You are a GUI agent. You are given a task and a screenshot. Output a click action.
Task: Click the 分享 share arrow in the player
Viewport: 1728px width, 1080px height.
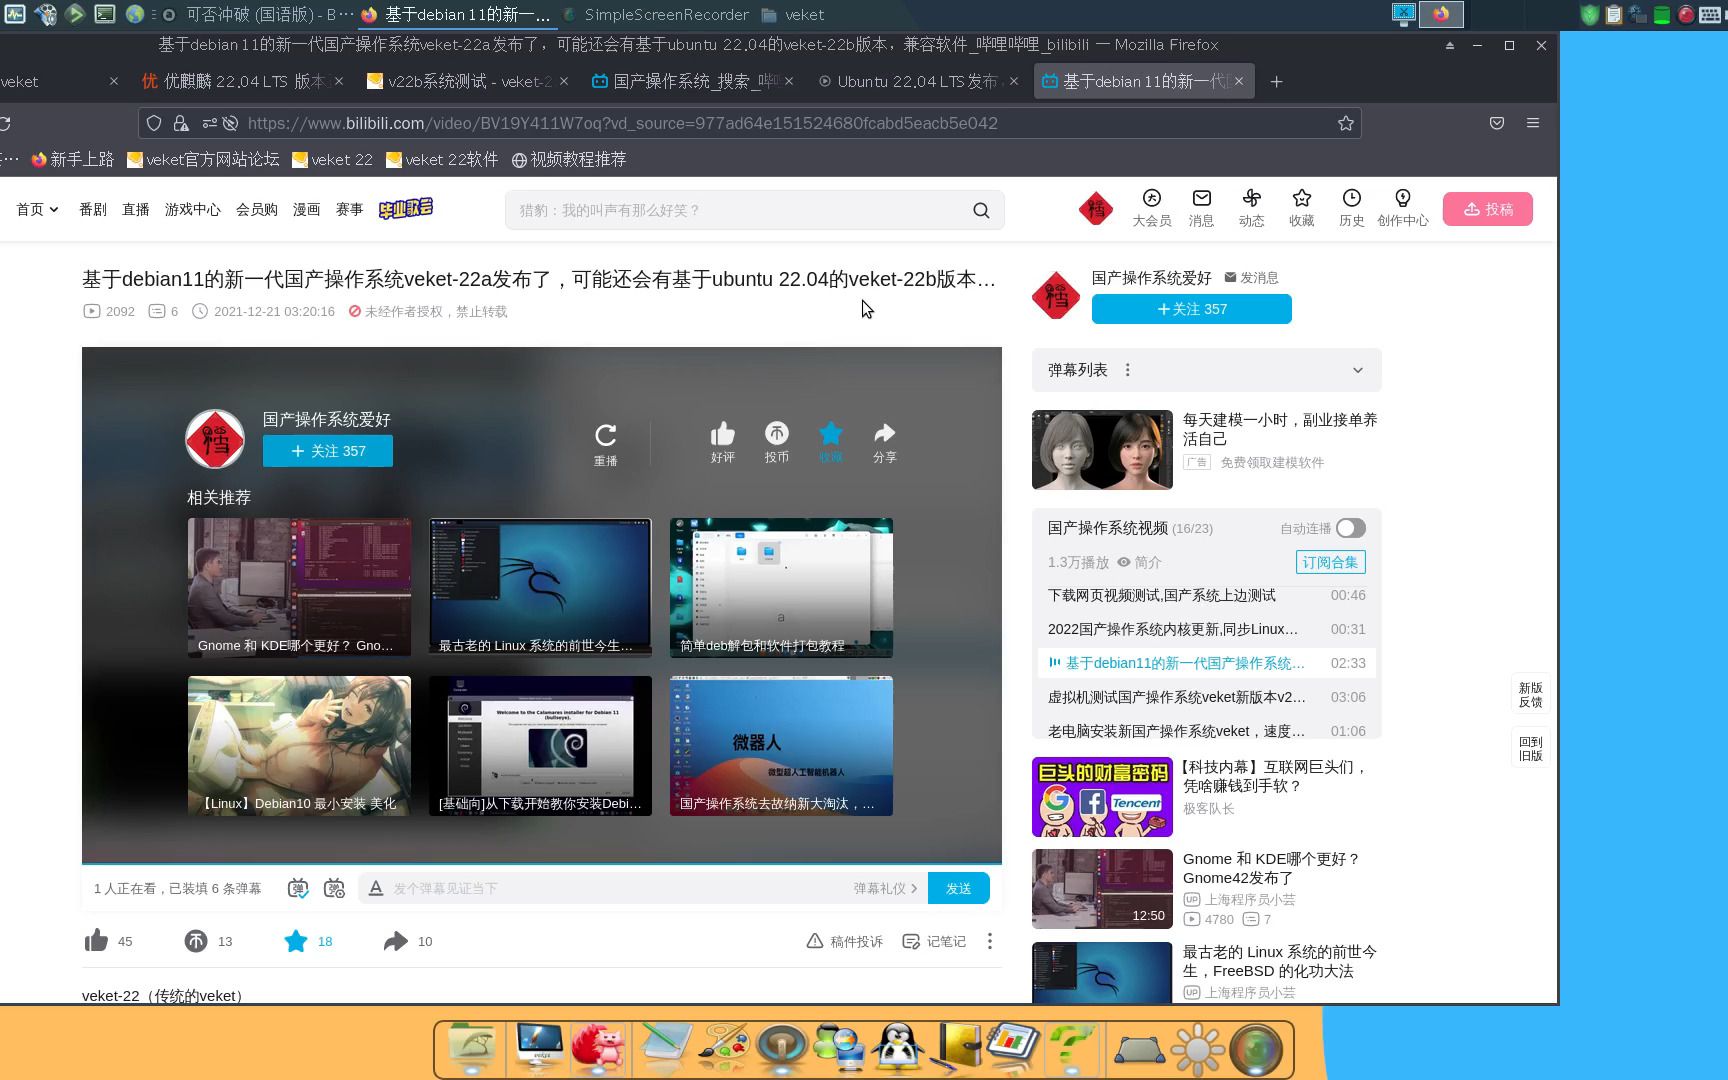[x=884, y=433]
